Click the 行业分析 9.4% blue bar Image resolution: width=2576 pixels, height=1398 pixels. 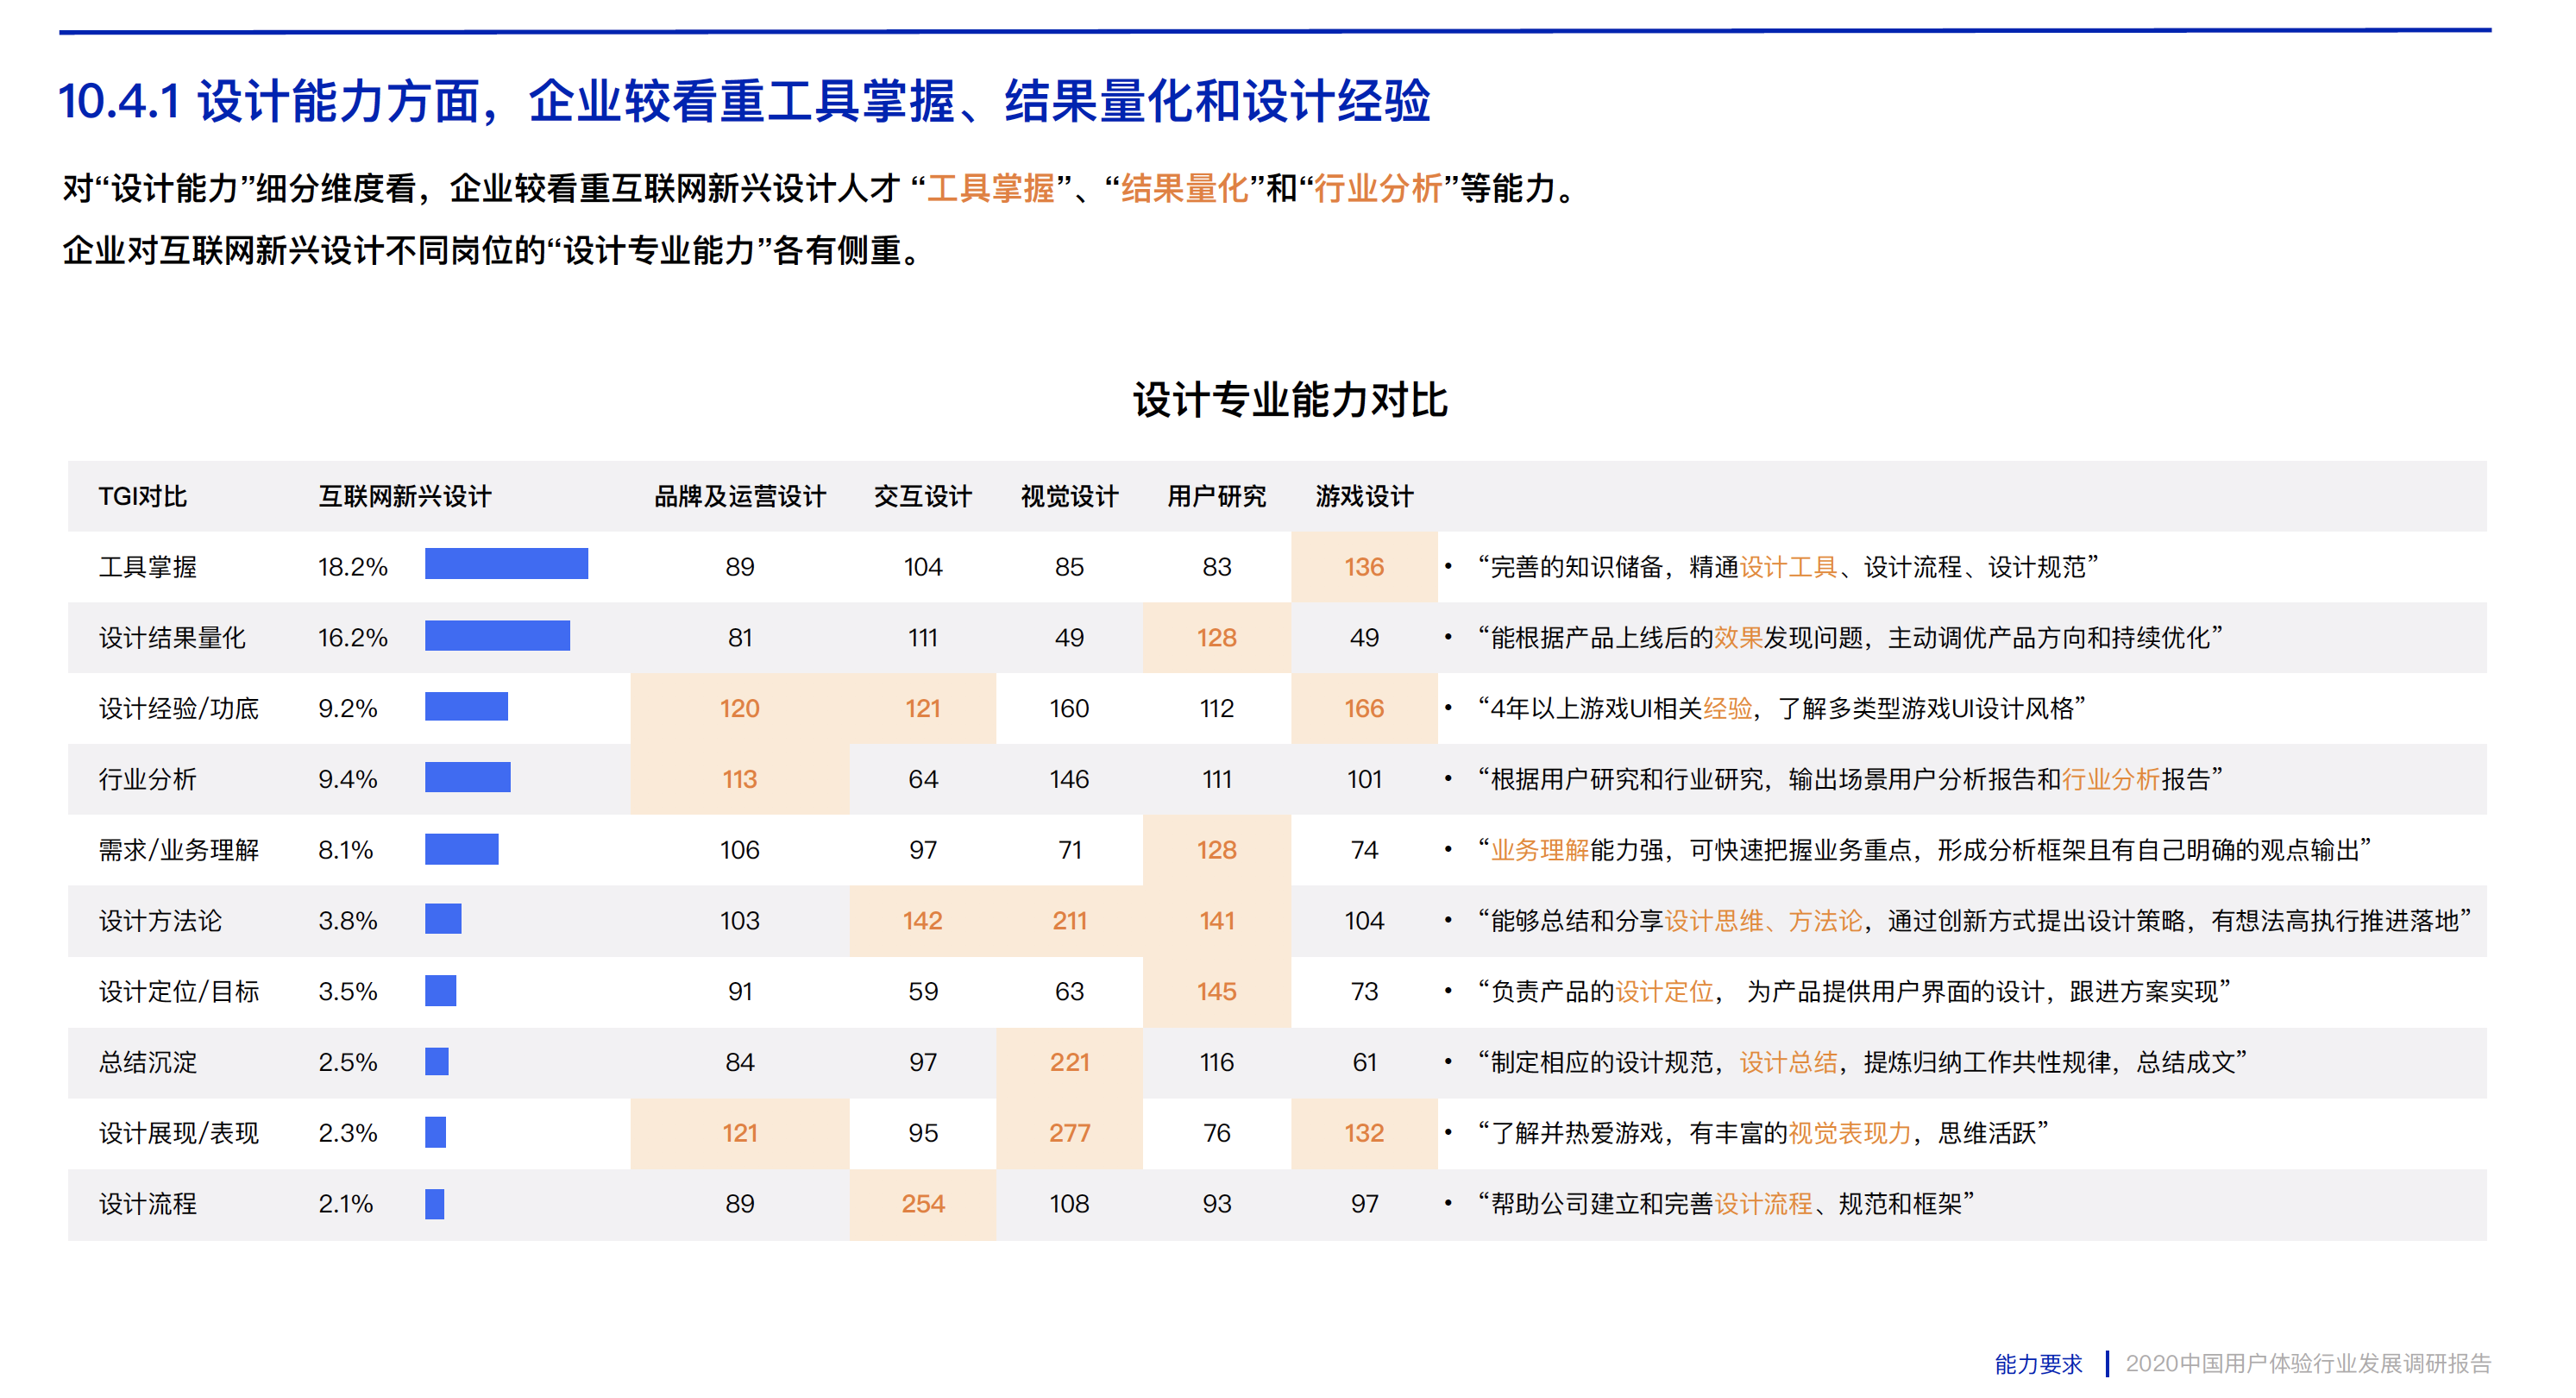pyautogui.click(x=467, y=778)
